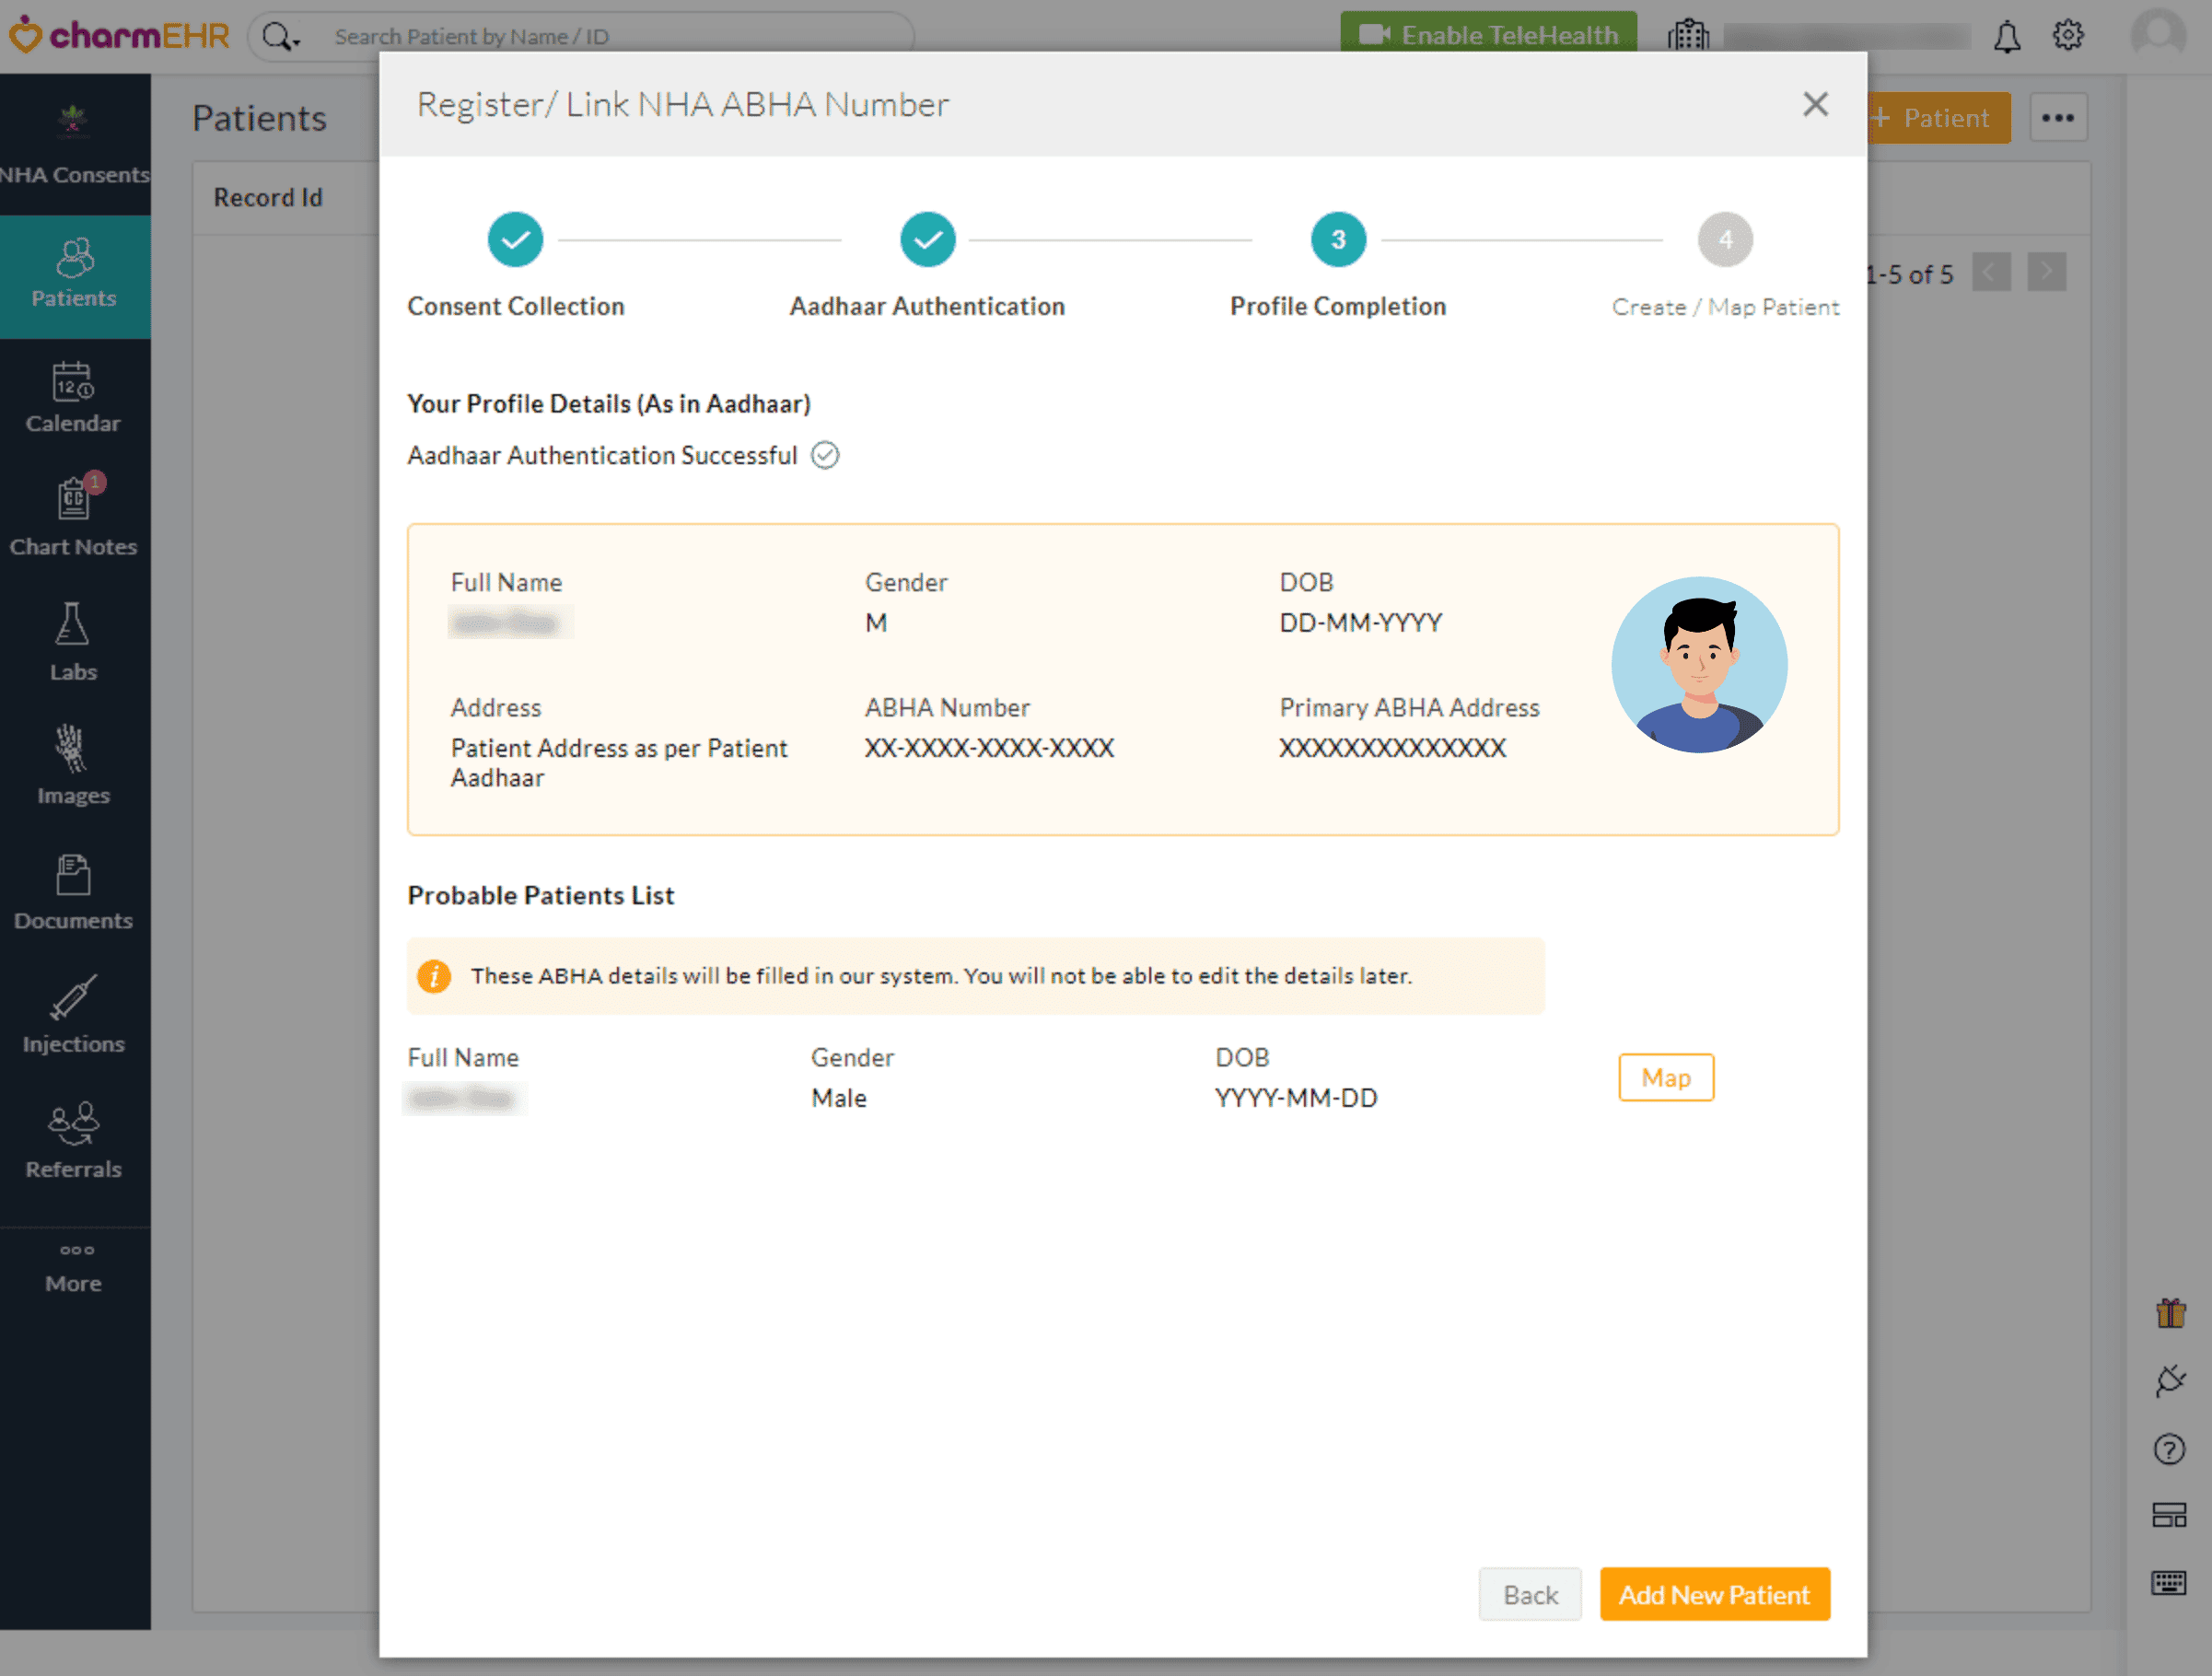Open the ellipsis options menu near Patient
The height and width of the screenshot is (1676, 2212).
tap(2059, 117)
